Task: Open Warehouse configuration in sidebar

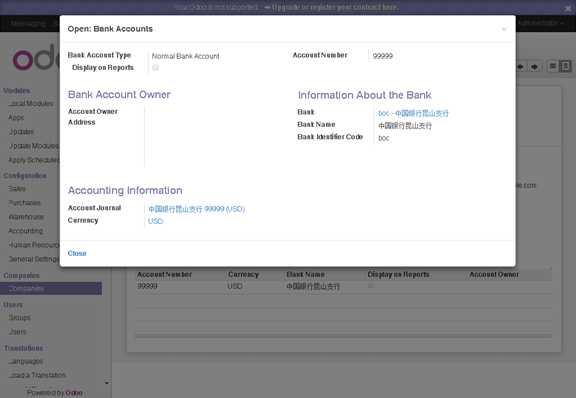Action: click(x=26, y=217)
